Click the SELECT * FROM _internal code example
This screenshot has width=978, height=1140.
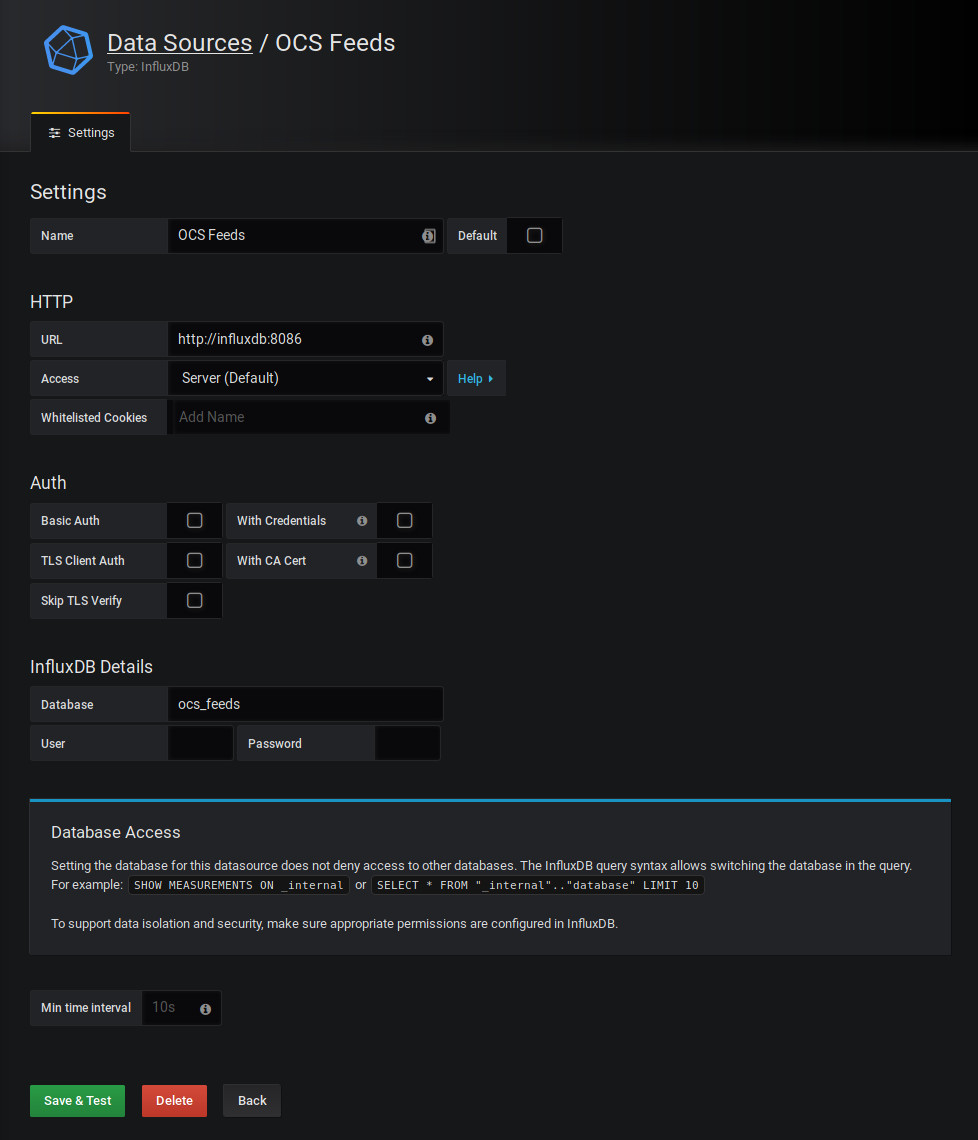click(x=537, y=886)
